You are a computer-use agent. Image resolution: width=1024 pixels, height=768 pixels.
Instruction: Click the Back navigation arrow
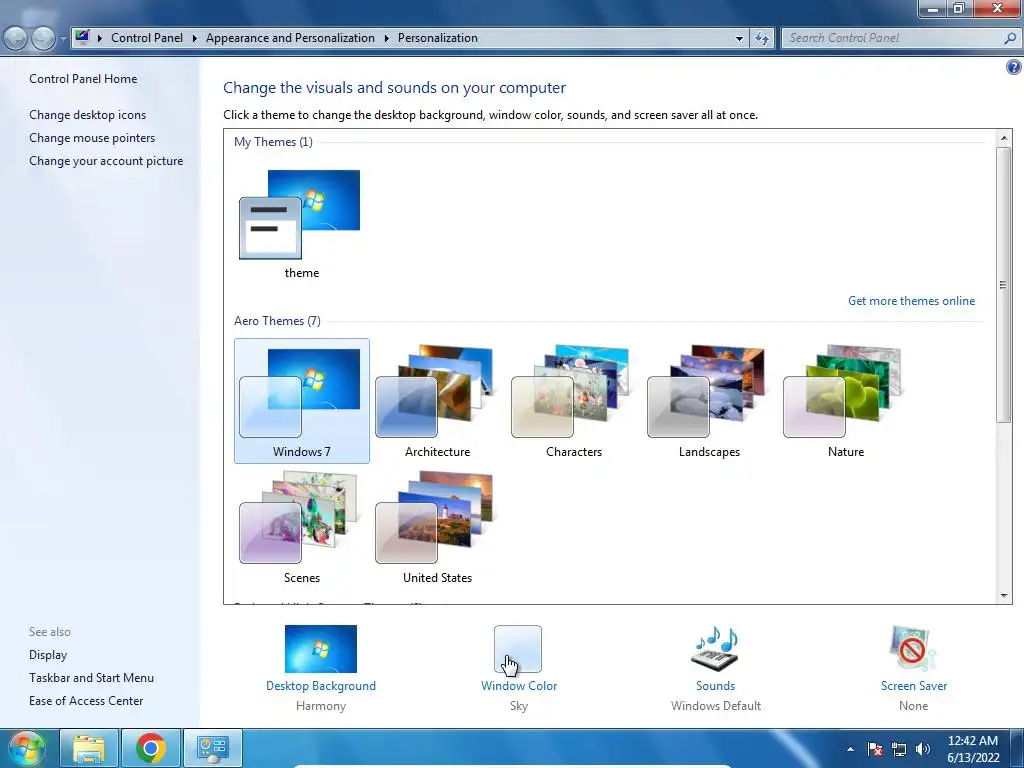[16, 39]
